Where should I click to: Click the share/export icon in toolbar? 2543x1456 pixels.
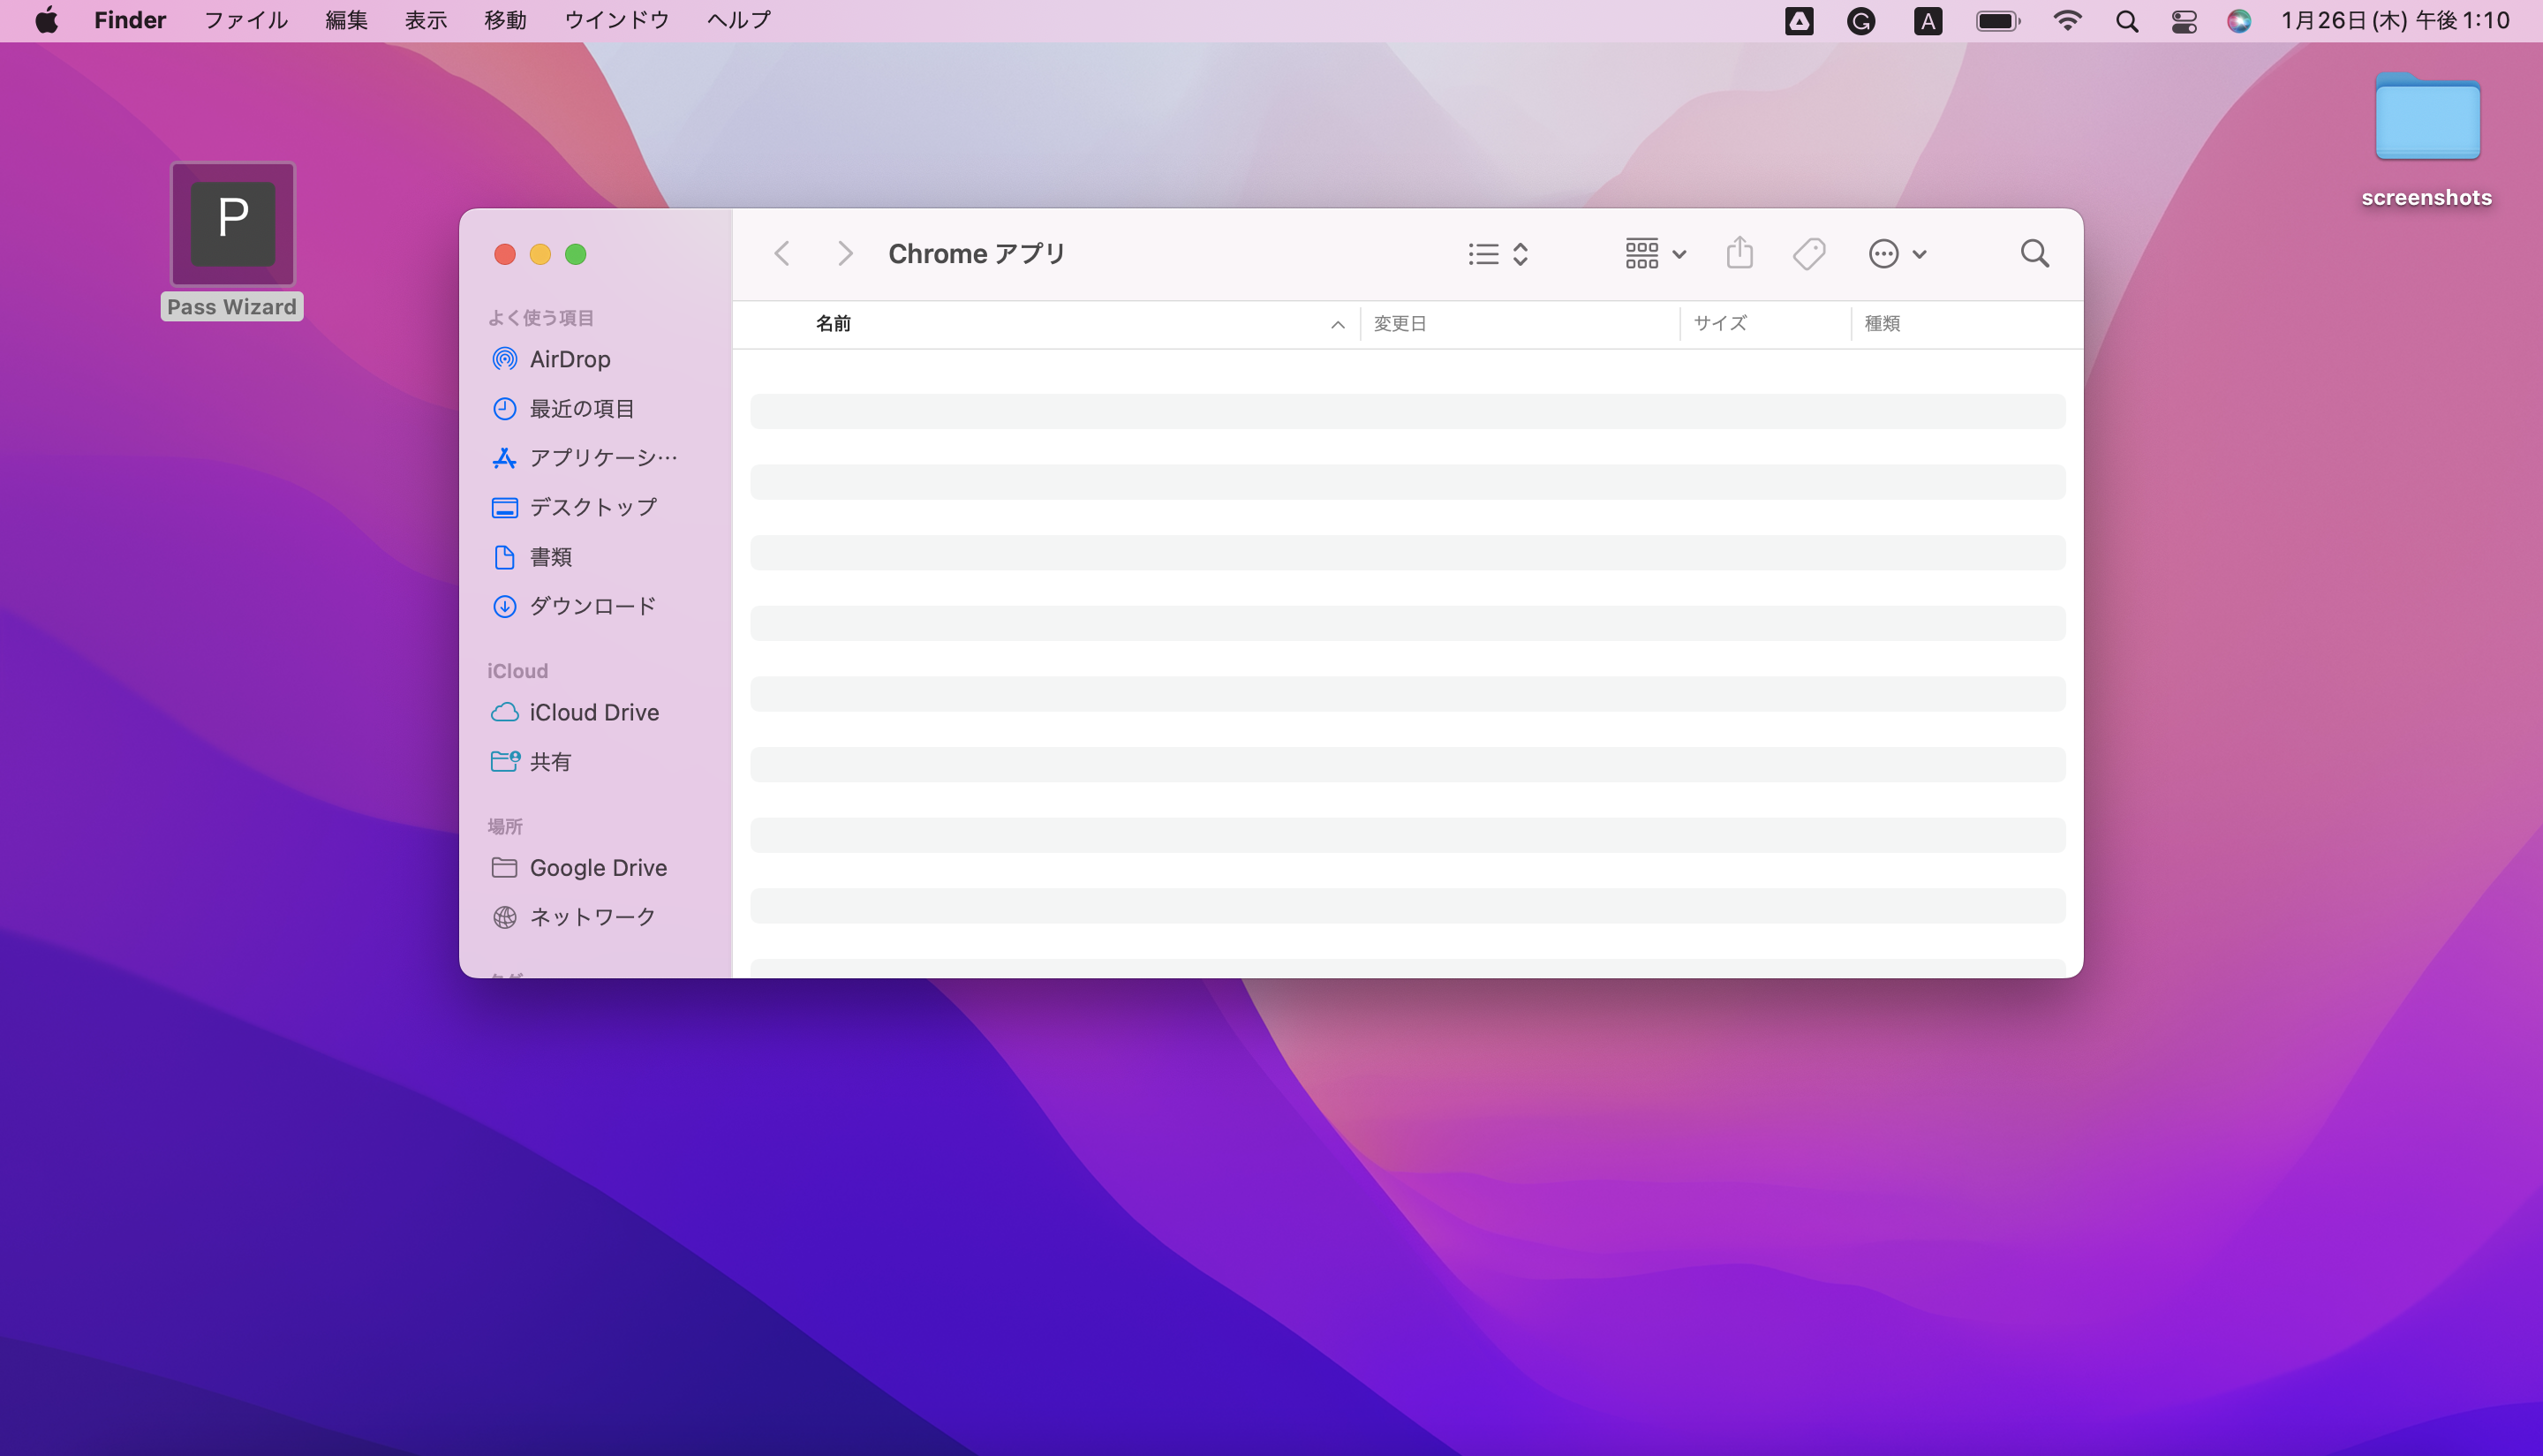(1739, 253)
